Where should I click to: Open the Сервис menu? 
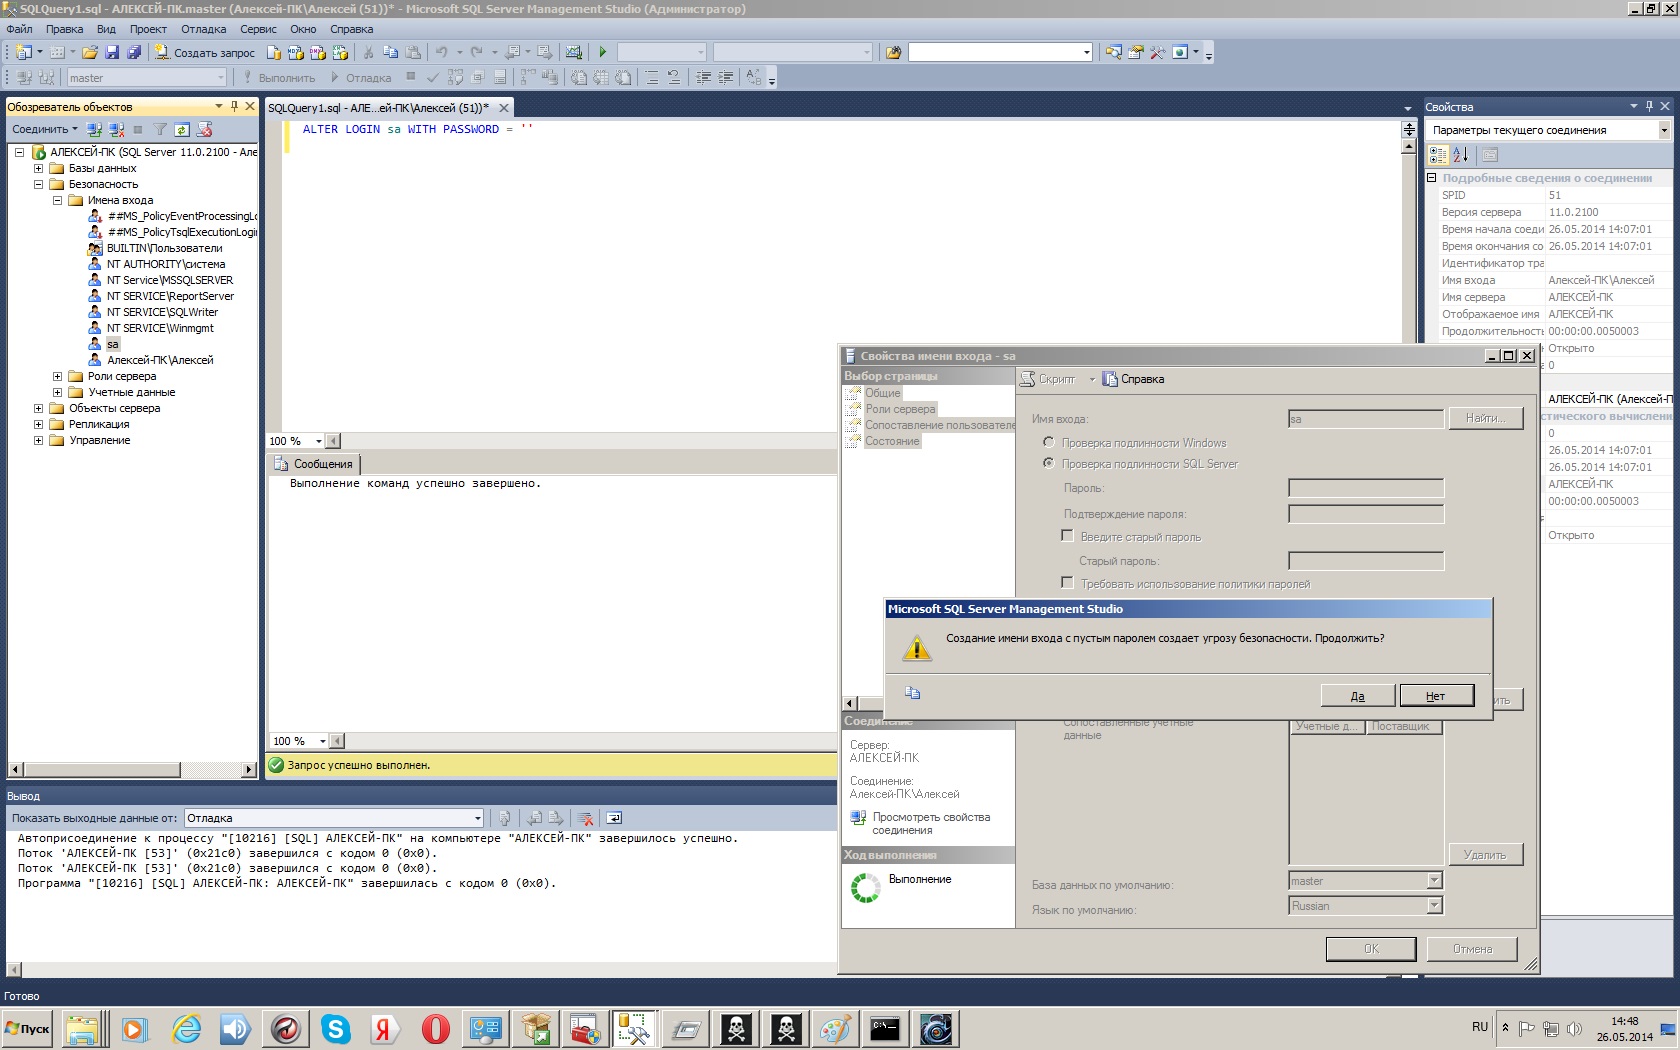point(258,29)
